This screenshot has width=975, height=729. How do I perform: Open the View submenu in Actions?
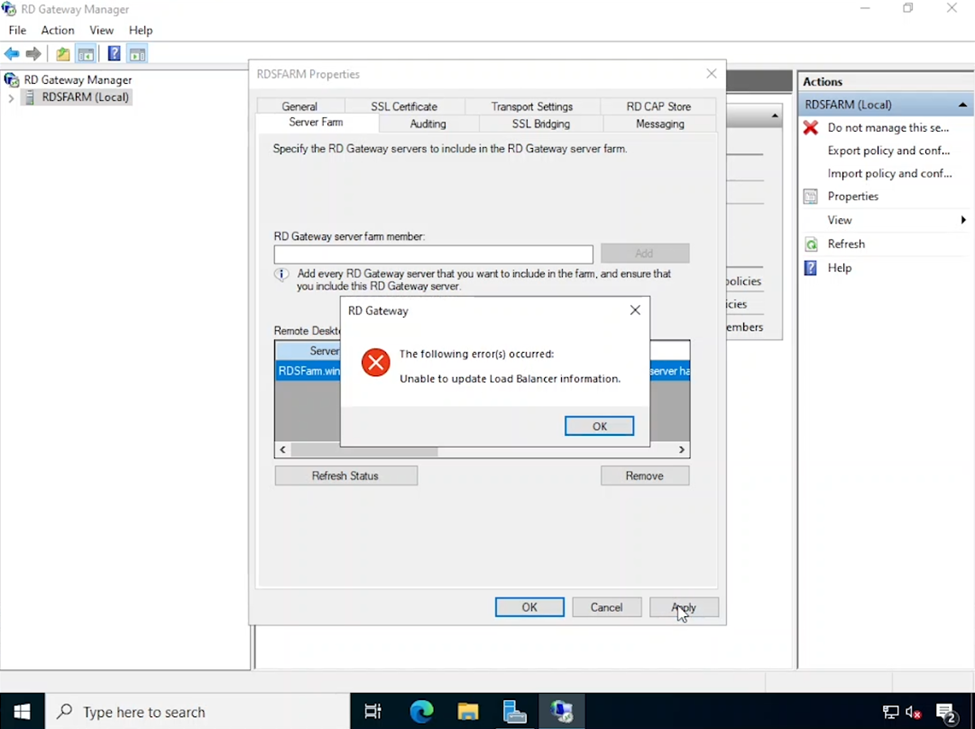point(840,219)
